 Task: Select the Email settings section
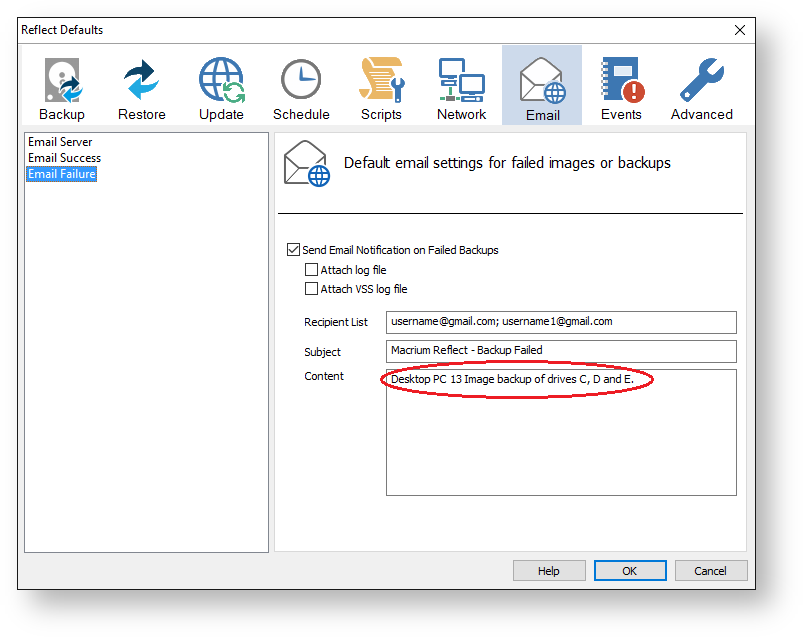coord(542,85)
